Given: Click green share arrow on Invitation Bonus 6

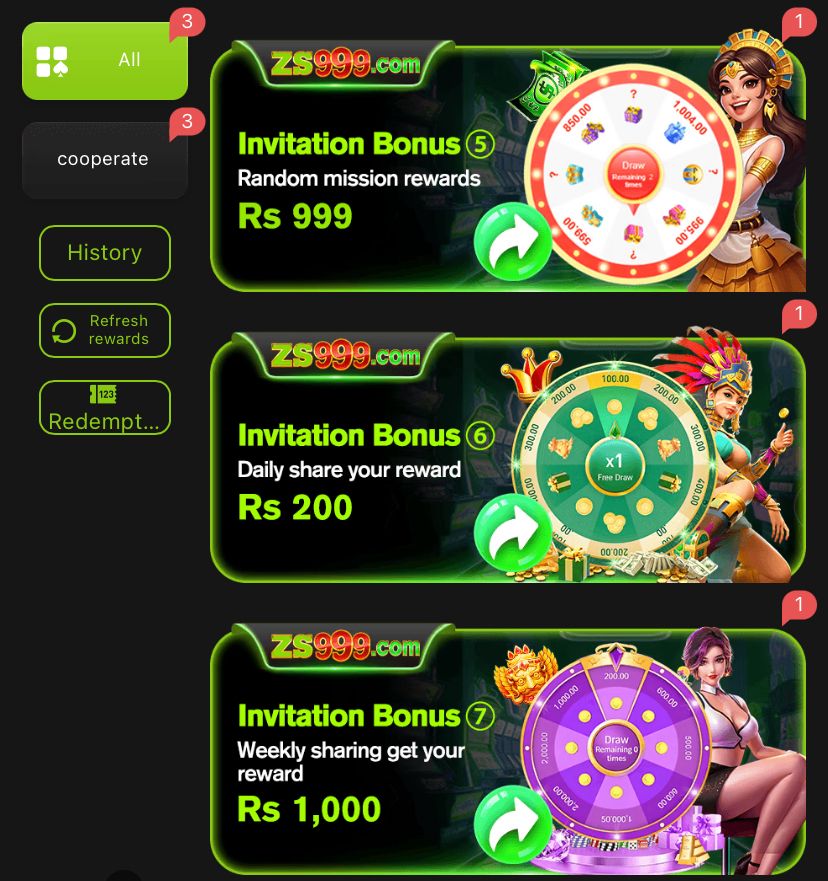Looking at the screenshot, I should (512, 533).
